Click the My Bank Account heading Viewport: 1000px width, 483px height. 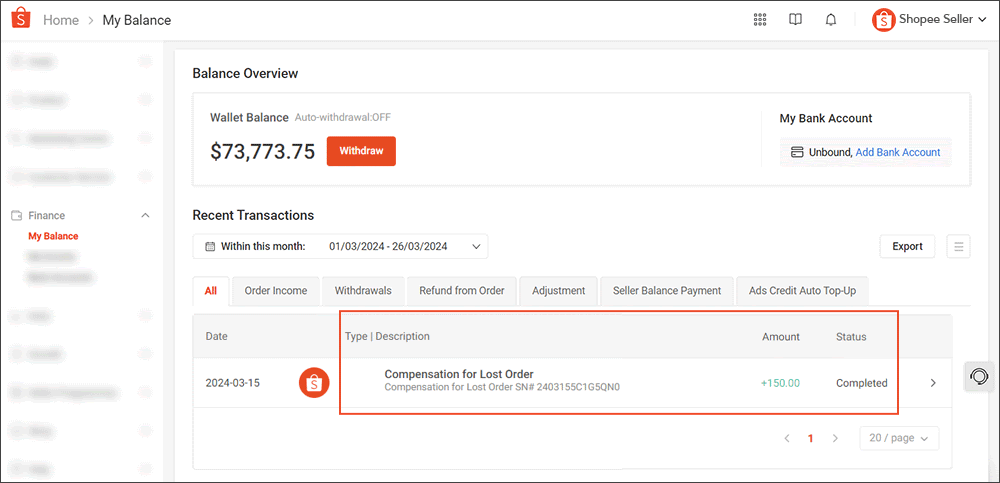pos(826,118)
